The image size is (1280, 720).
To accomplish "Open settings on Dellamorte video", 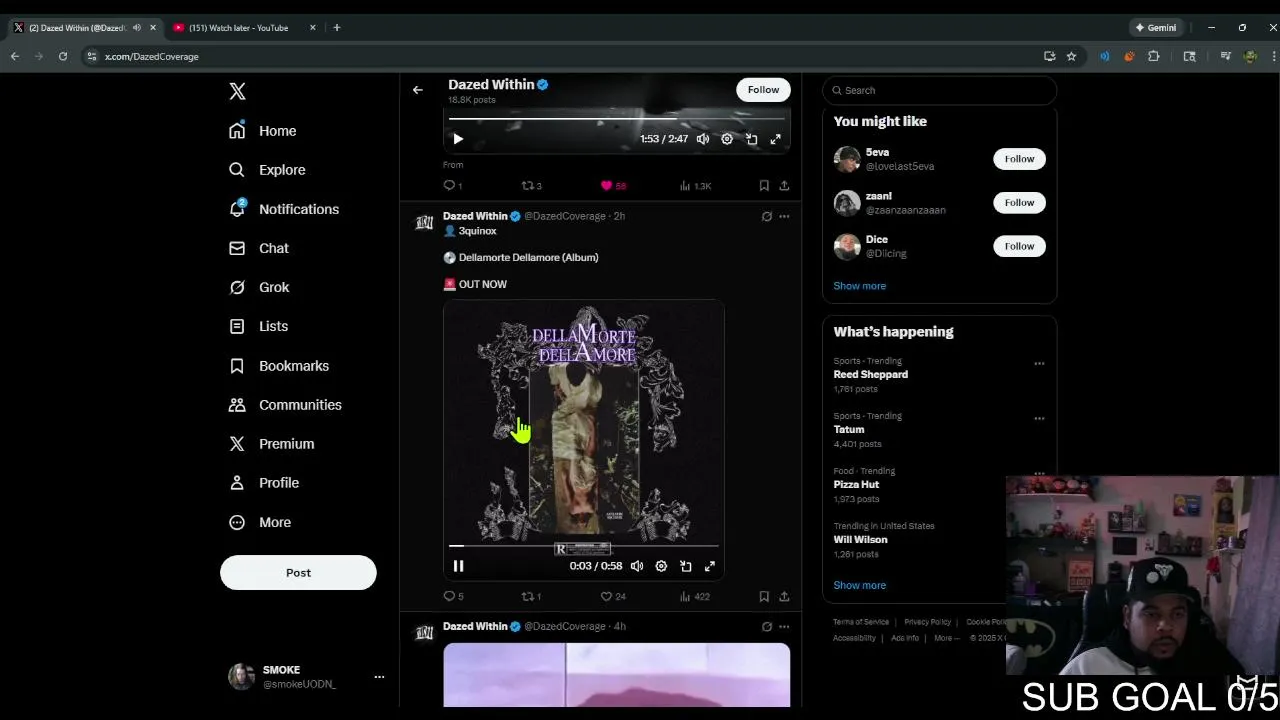I will tap(661, 566).
